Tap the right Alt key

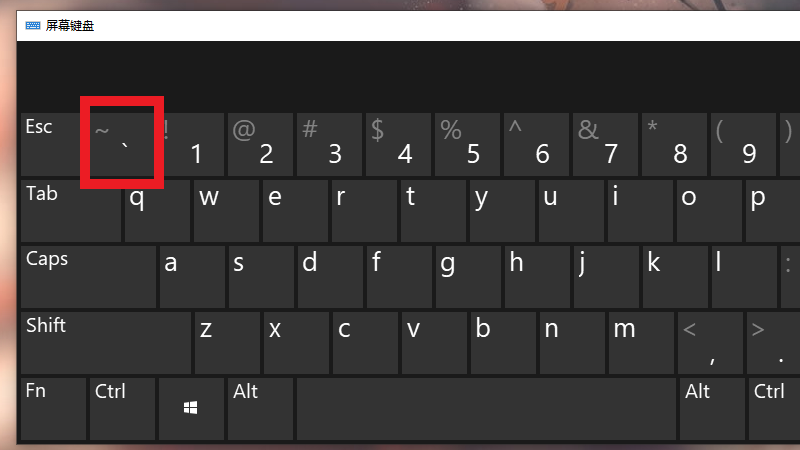712,409
